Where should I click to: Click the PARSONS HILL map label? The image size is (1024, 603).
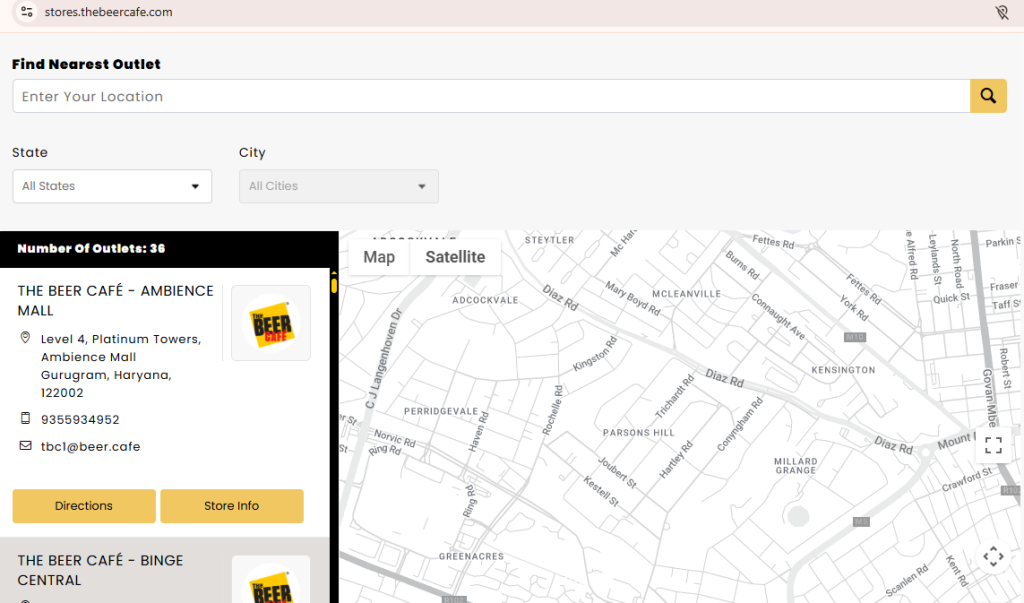pyautogui.click(x=639, y=432)
